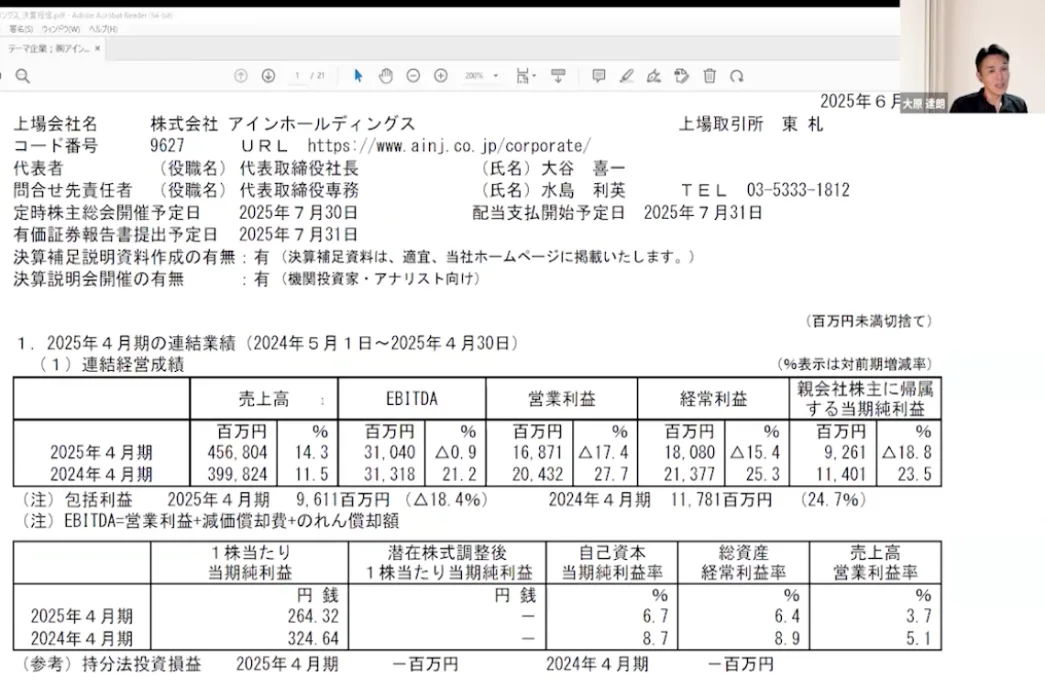This screenshot has width=1045, height=680.
Task: Click the 総資産 経常利益率 column header
Action: (x=744, y=563)
